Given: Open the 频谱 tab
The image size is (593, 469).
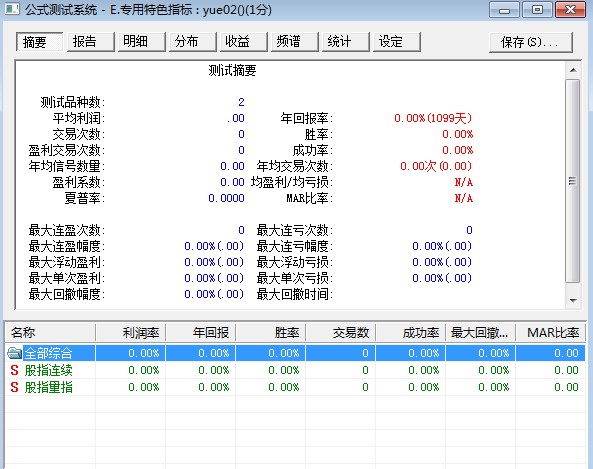Looking at the screenshot, I should coord(295,42).
